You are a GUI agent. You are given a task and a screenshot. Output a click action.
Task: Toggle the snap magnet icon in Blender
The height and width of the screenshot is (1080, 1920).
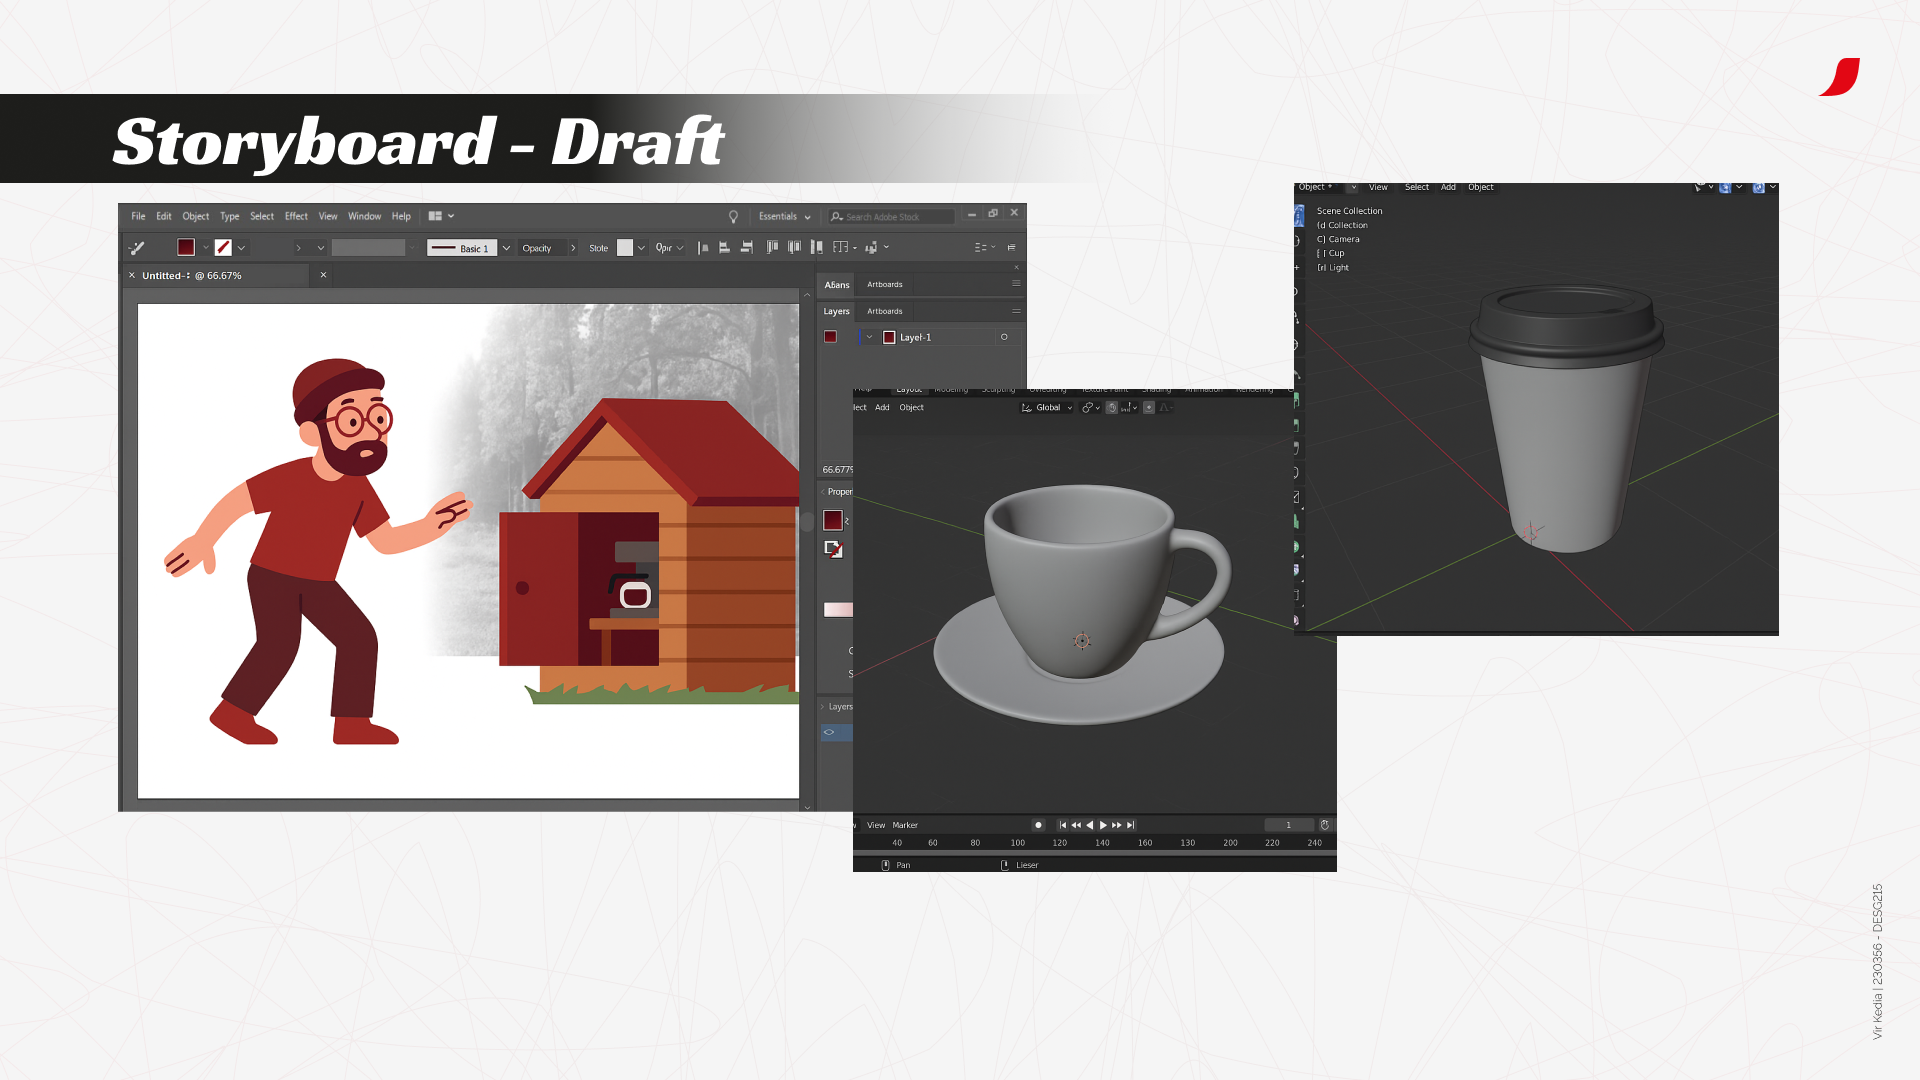[x=1111, y=407]
